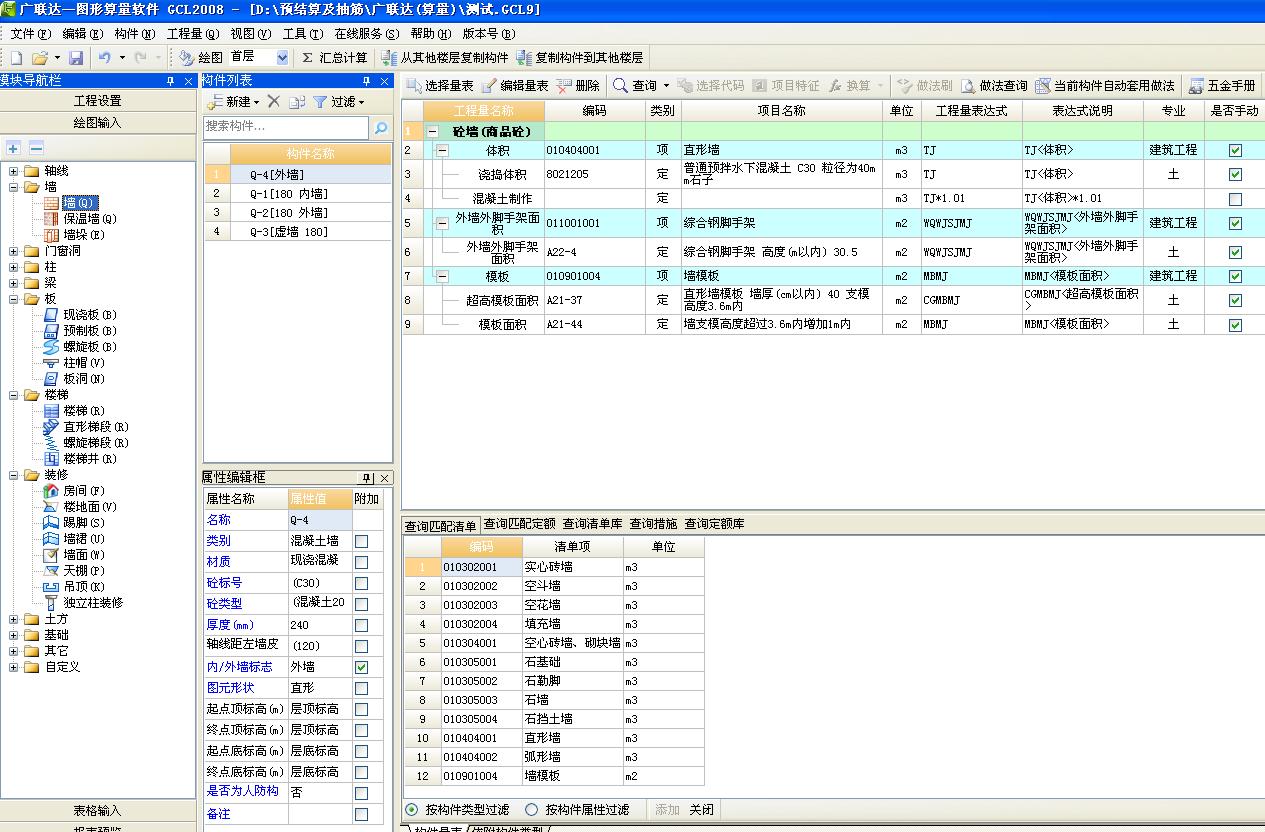This screenshot has width=1265, height=832.
Task: Click the New file toolbar icon
Action: (16, 58)
